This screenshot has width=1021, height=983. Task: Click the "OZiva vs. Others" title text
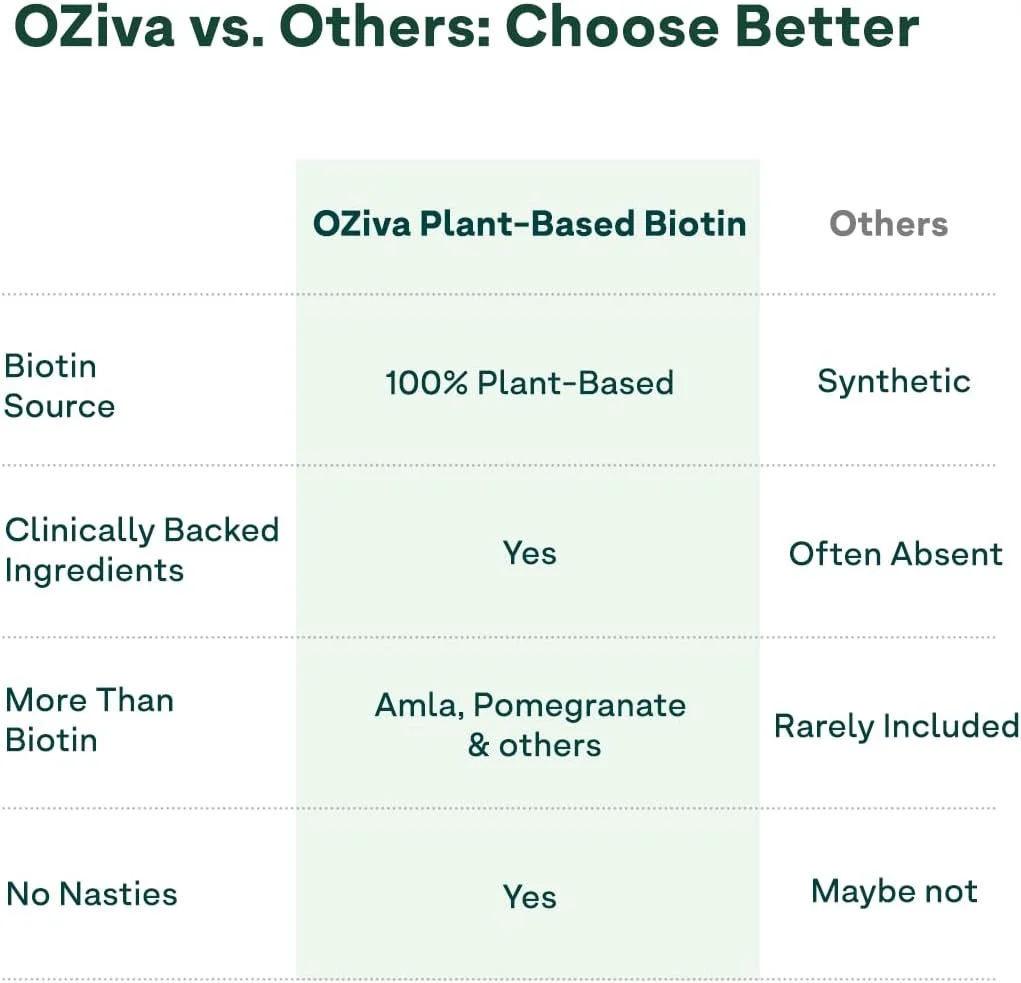[250, 28]
